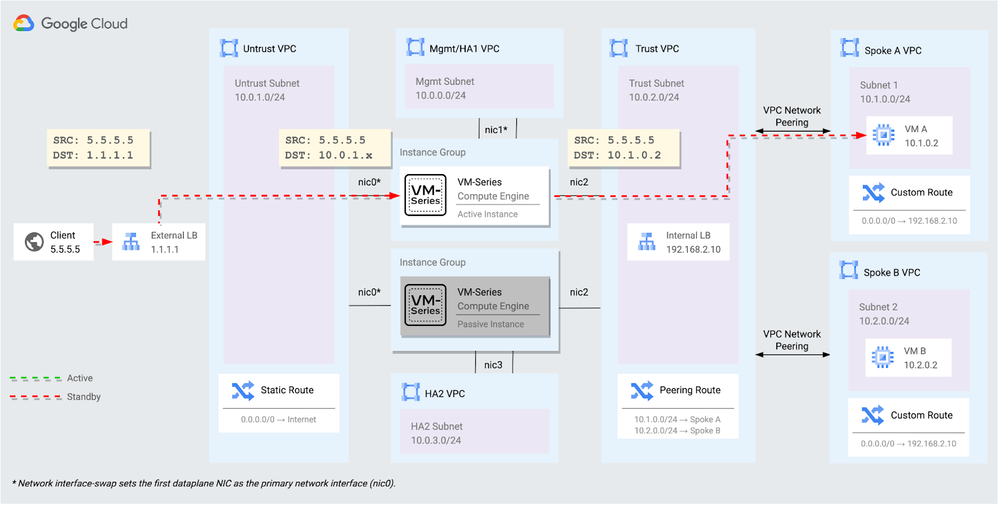Click the Active Instance caption
The height and width of the screenshot is (505, 999).
pyautogui.click(x=487, y=214)
